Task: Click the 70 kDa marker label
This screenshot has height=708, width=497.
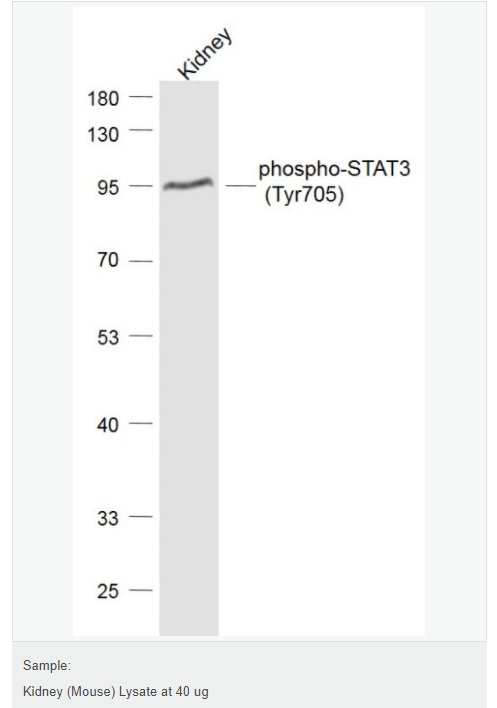Action: (108, 260)
